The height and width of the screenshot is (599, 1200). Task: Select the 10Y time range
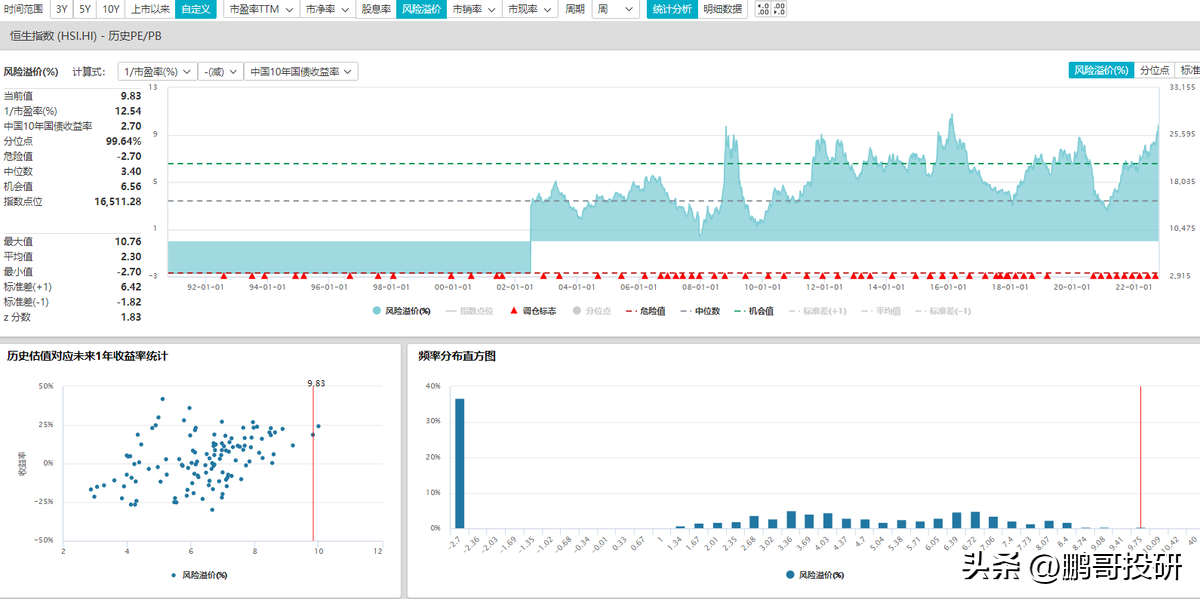coord(111,9)
